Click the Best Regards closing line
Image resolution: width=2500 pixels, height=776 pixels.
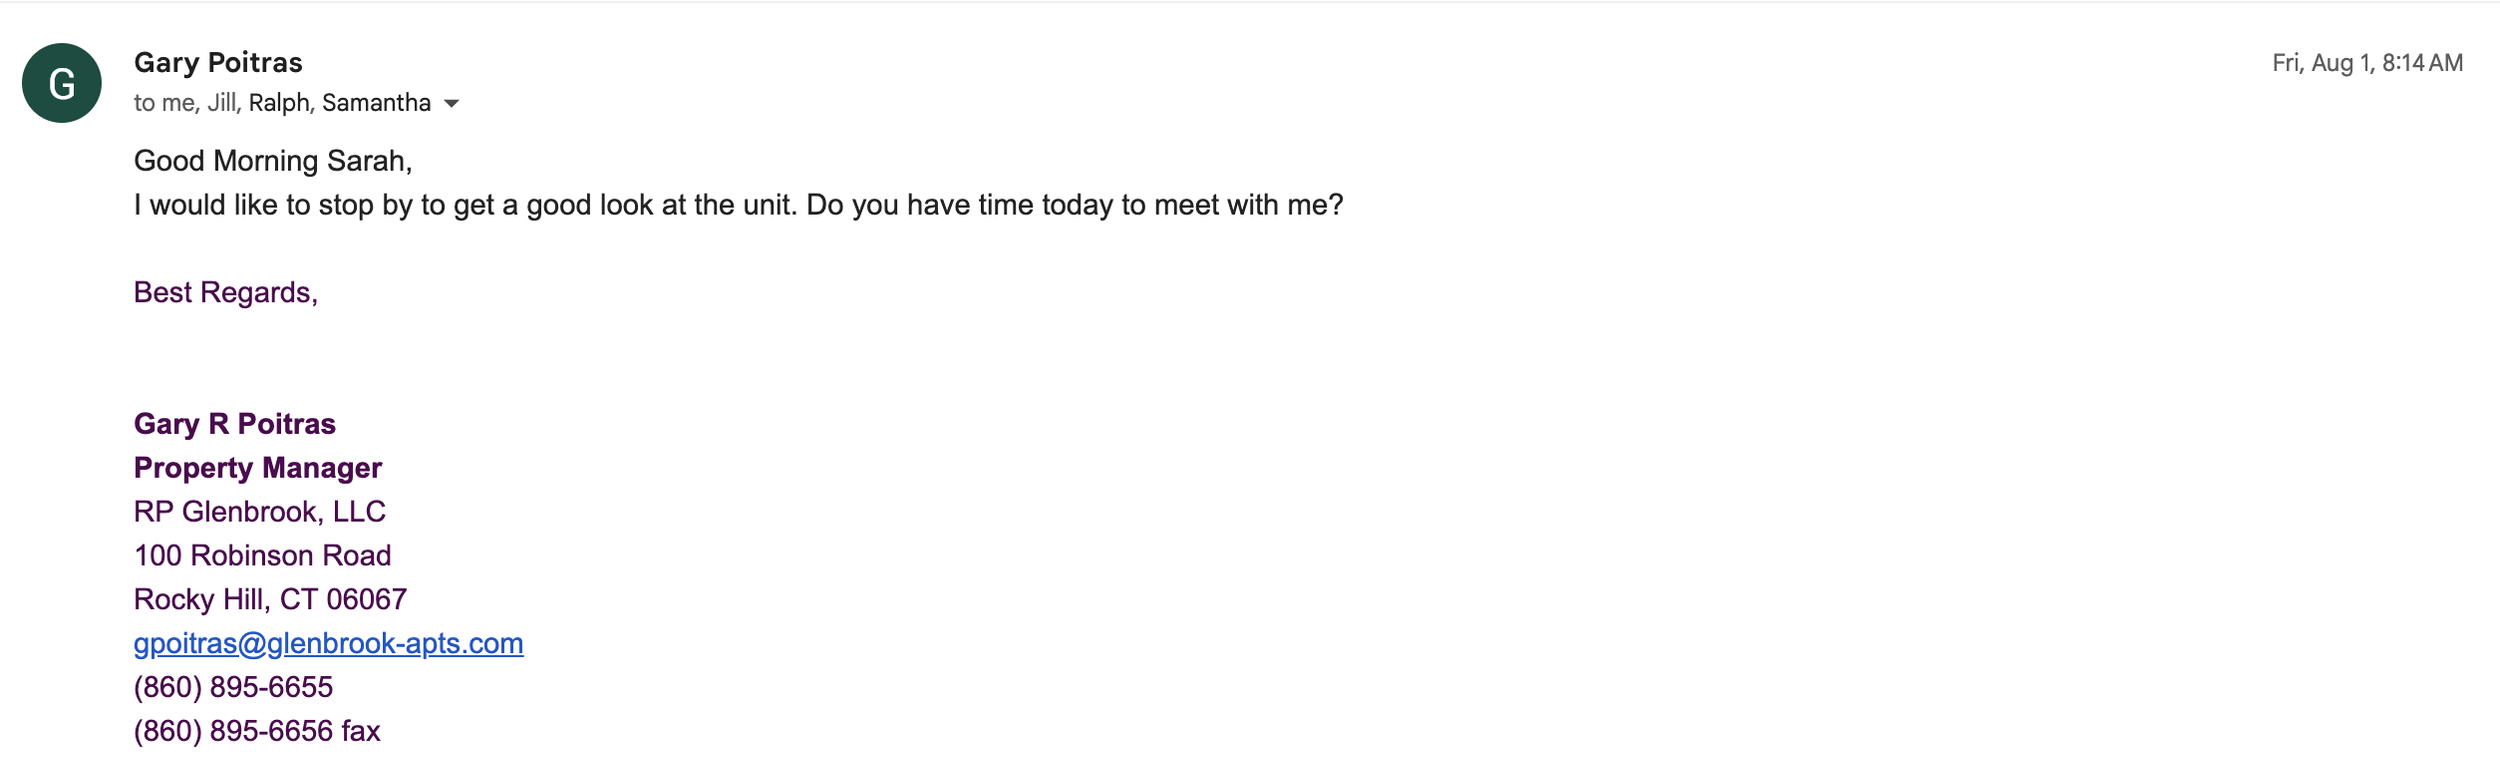point(226,292)
